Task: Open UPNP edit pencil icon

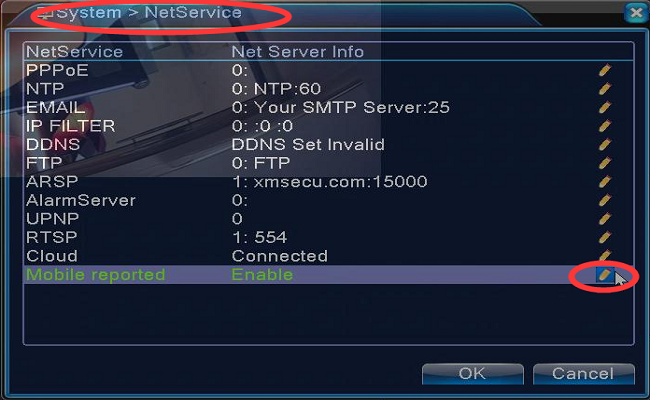Action: click(605, 219)
